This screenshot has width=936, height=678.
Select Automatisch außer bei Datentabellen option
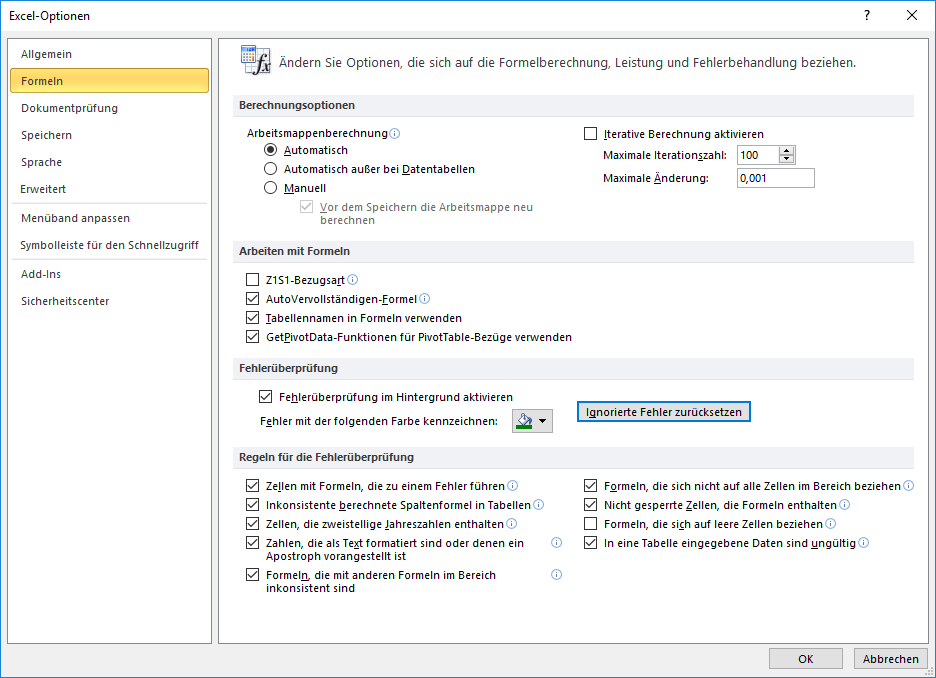coord(270,169)
